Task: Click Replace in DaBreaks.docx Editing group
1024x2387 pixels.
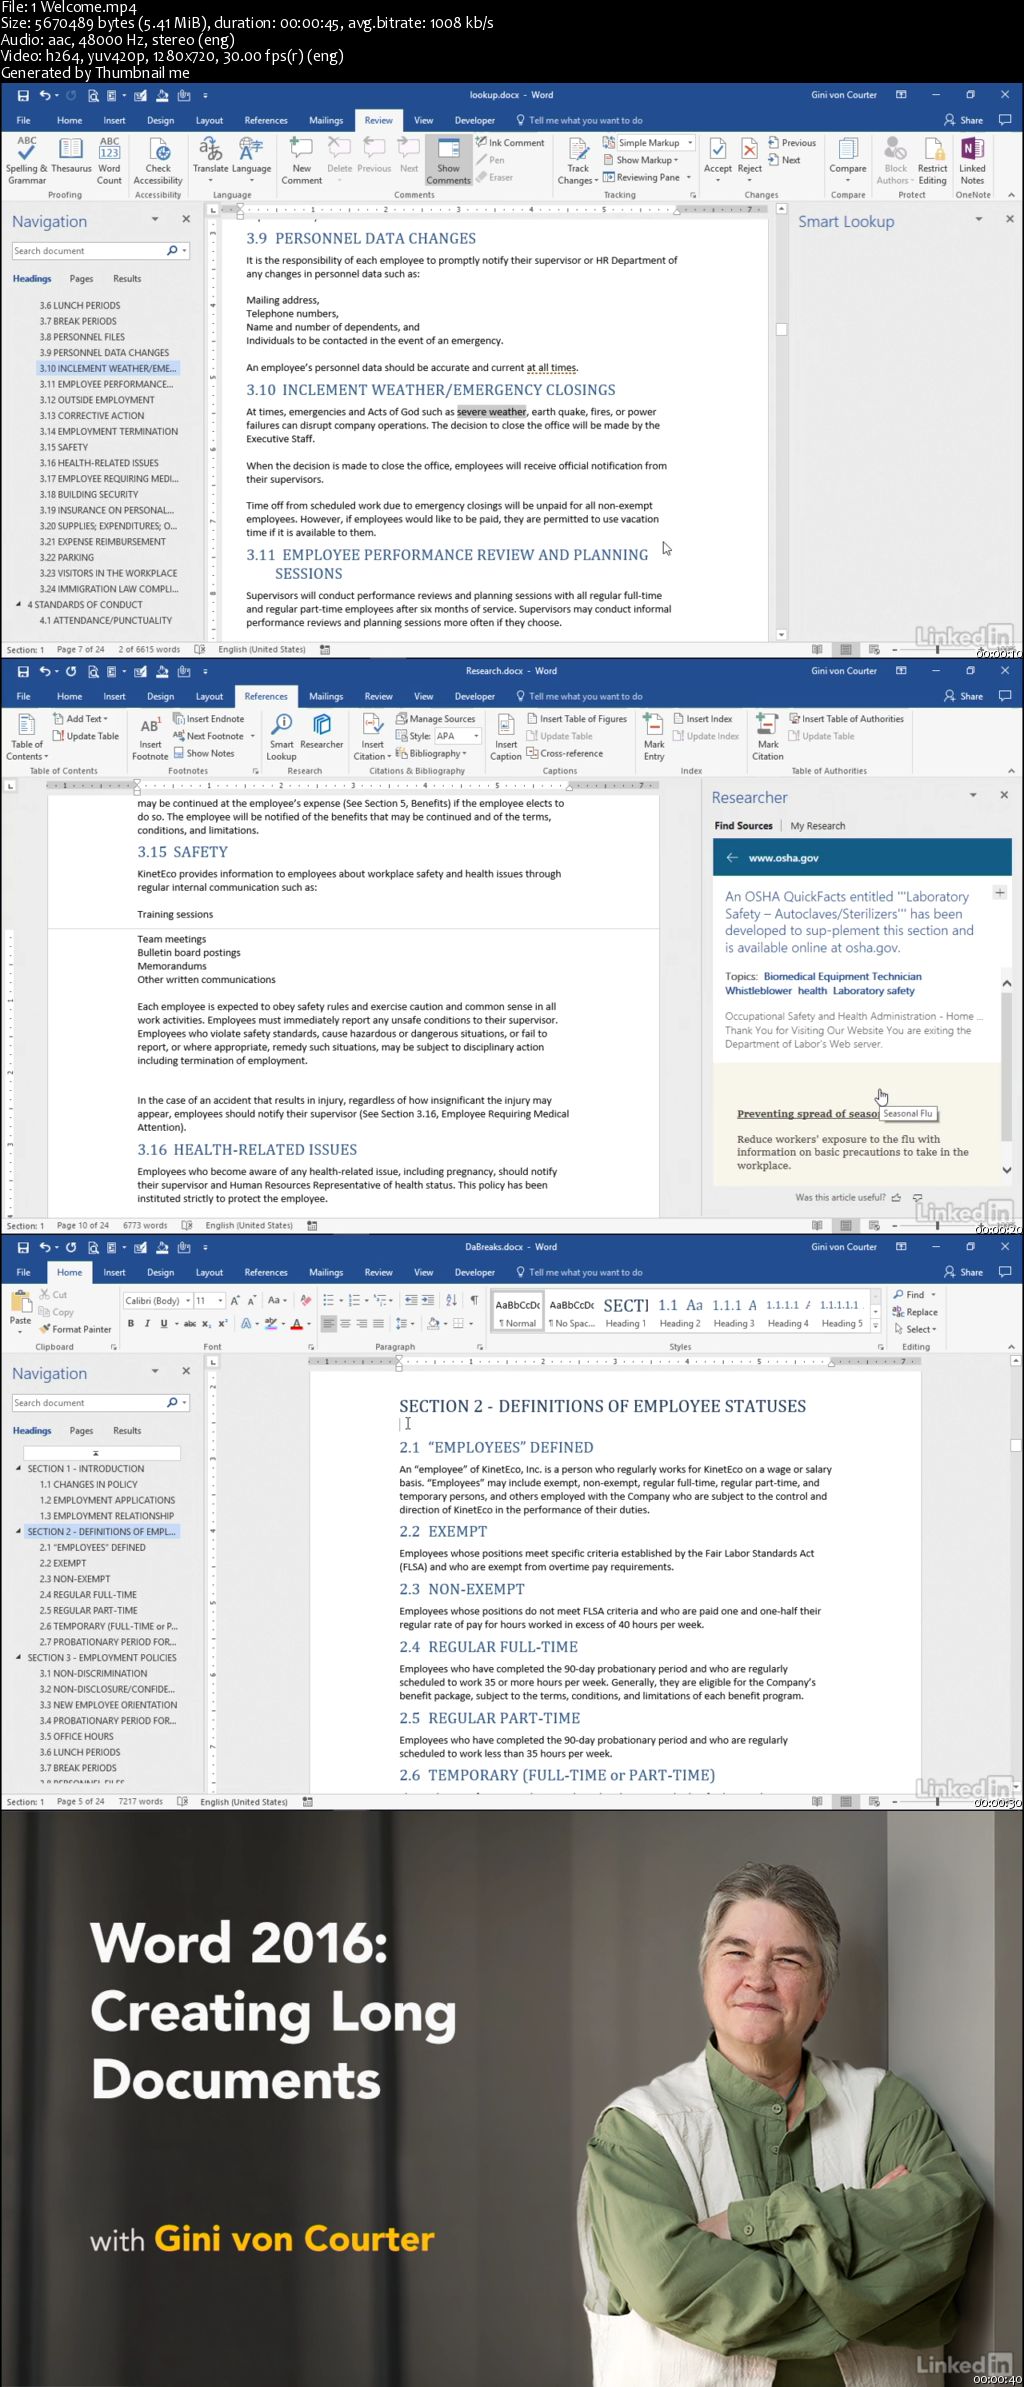Action: coord(915,1312)
